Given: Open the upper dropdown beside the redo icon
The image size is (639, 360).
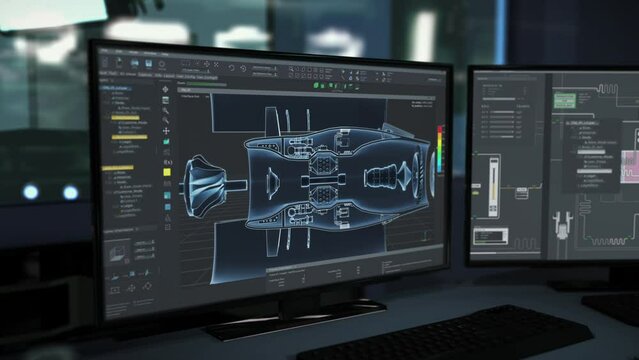Looking at the screenshot, I should [x=264, y=68].
